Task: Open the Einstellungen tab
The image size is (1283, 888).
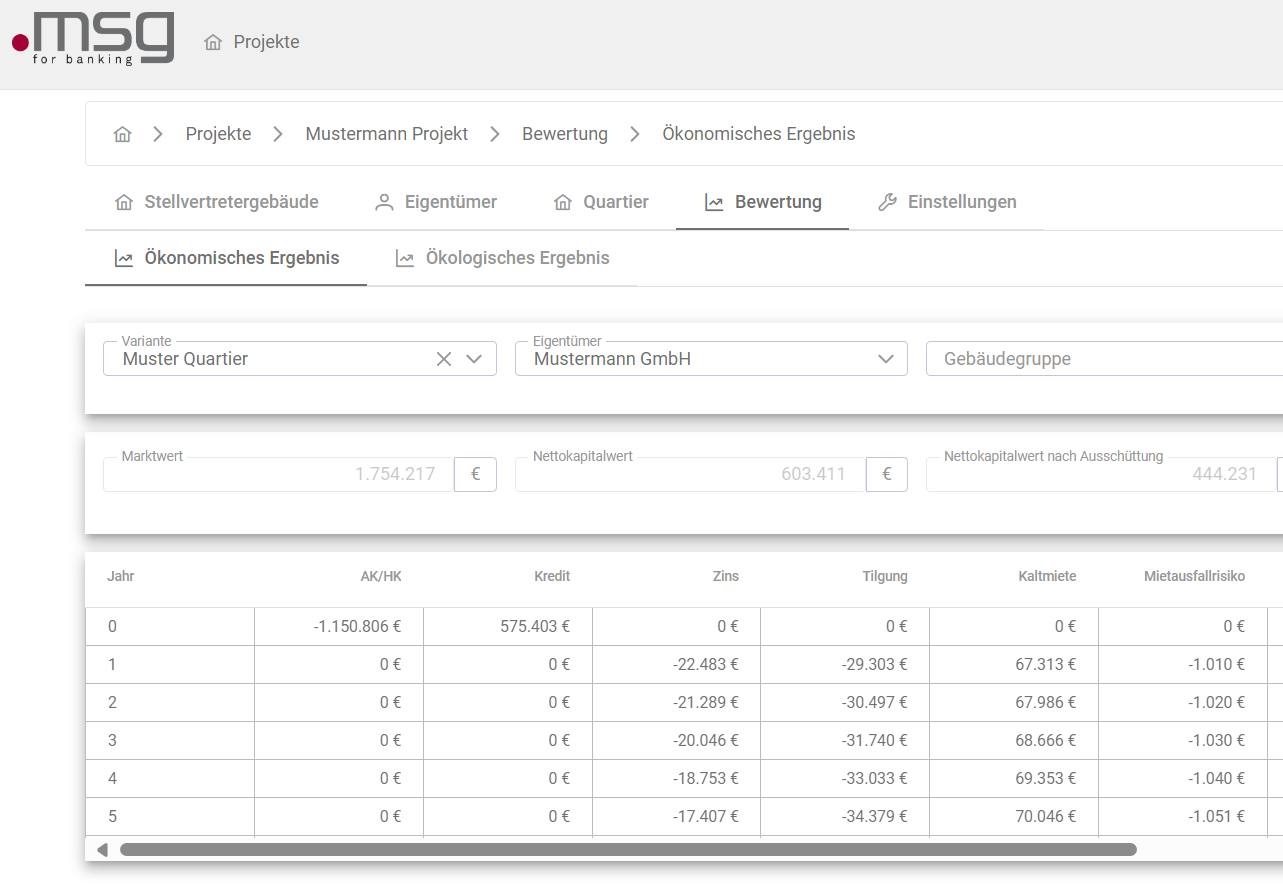Action: (x=946, y=202)
